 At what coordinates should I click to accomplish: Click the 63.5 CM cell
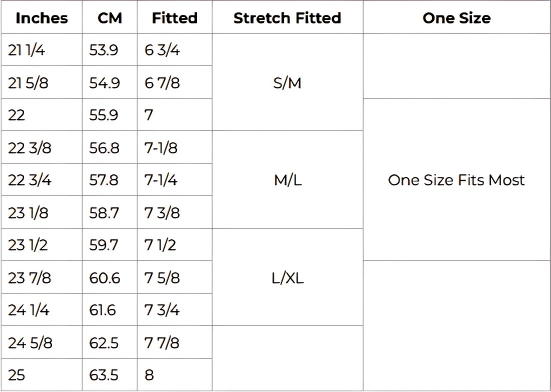[x=110, y=375]
